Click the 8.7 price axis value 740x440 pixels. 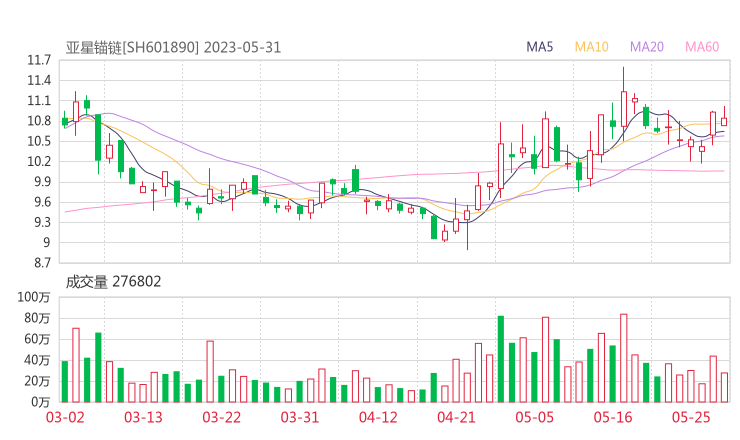pyautogui.click(x=41, y=263)
